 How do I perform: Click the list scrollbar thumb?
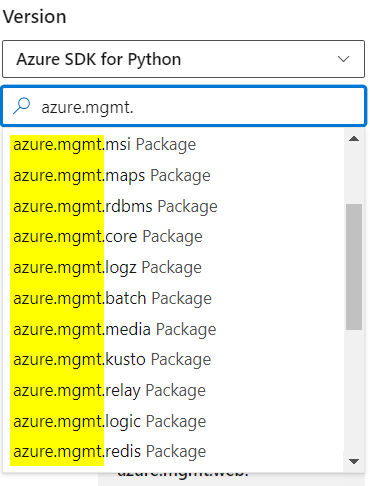point(354,267)
